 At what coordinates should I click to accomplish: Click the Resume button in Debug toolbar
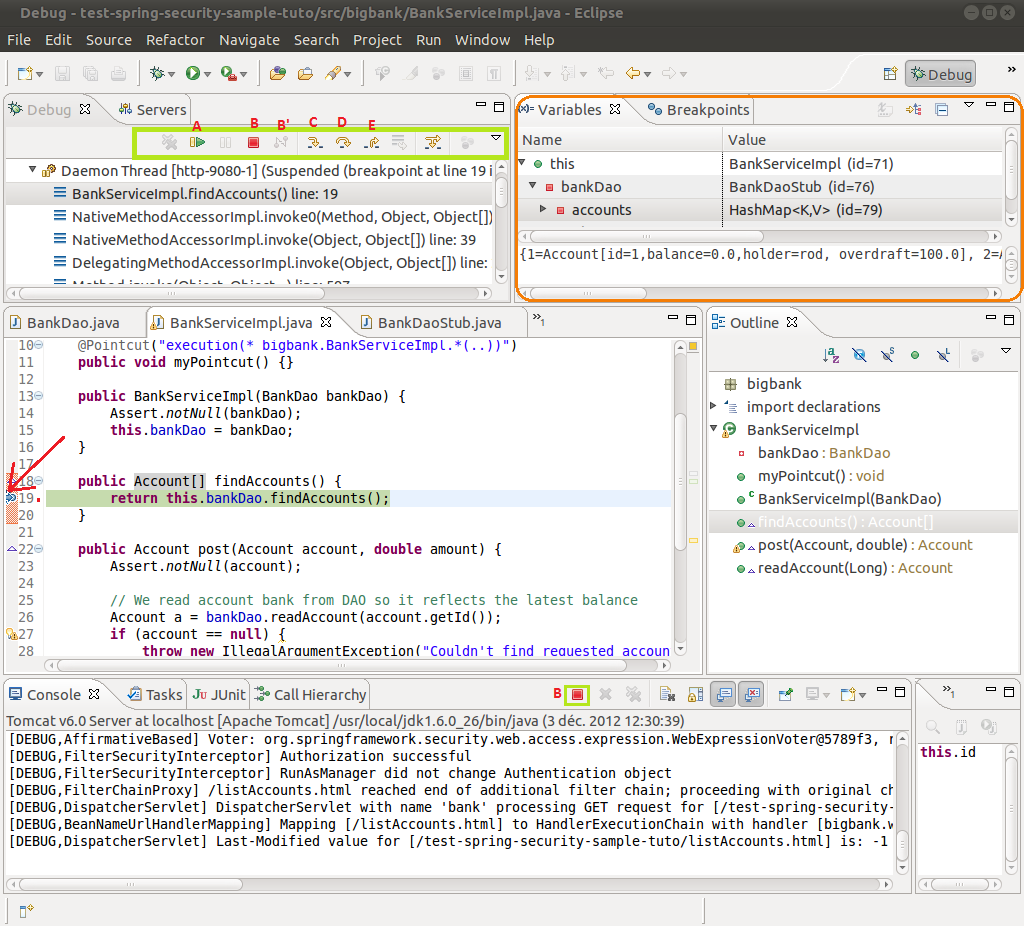click(x=197, y=143)
